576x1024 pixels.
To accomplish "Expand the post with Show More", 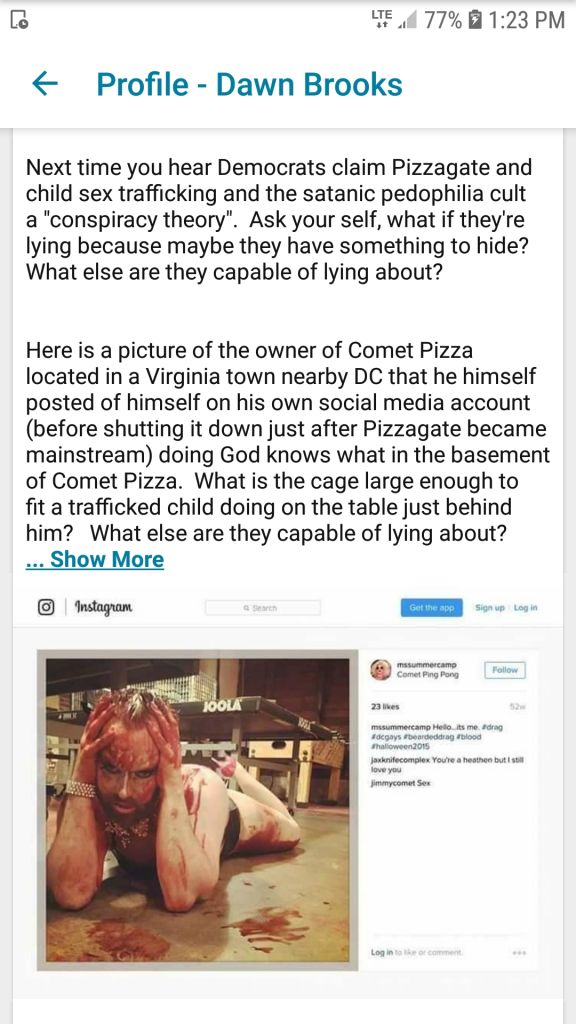I will [95, 560].
